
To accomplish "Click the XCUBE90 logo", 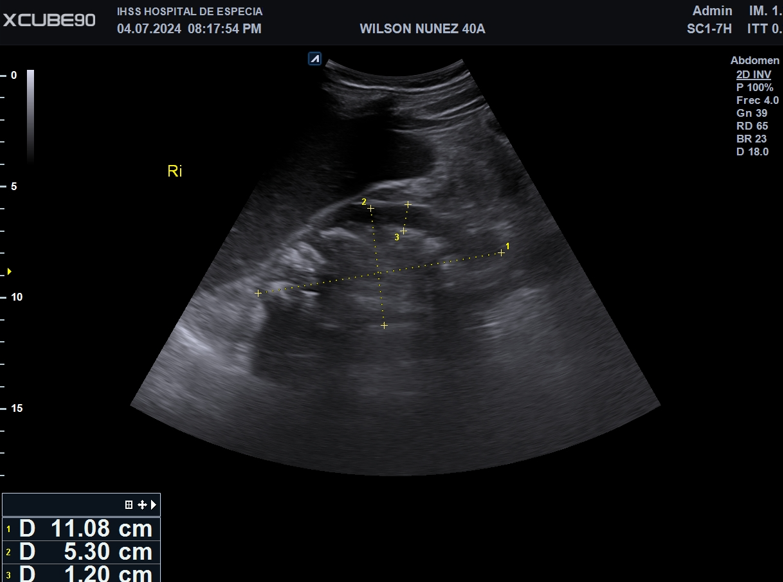I will coord(49,20).
